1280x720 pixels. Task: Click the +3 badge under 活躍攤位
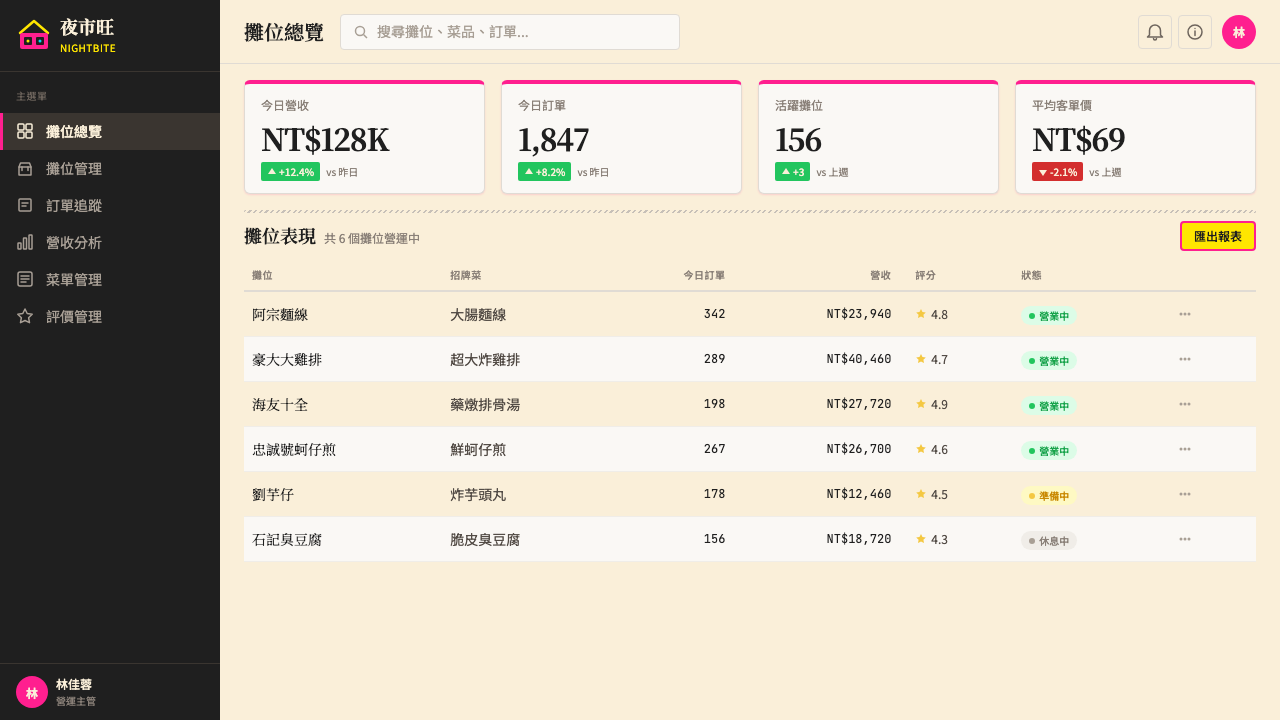tap(792, 172)
